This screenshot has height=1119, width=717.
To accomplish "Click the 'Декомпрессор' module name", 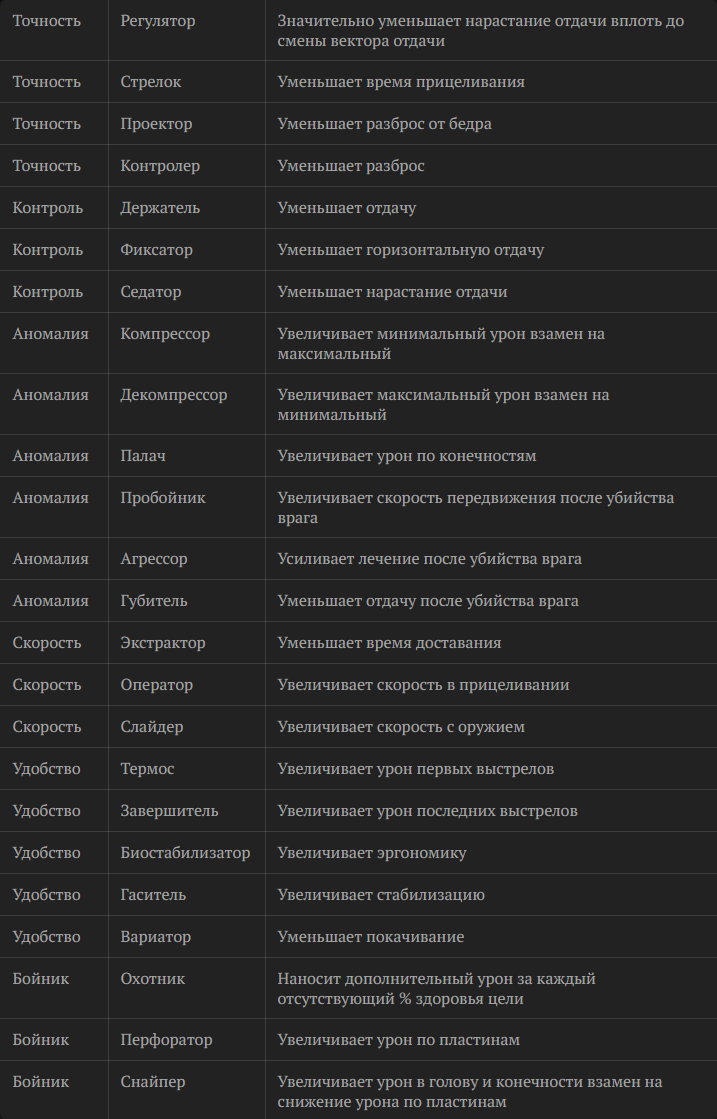I will (x=174, y=395).
